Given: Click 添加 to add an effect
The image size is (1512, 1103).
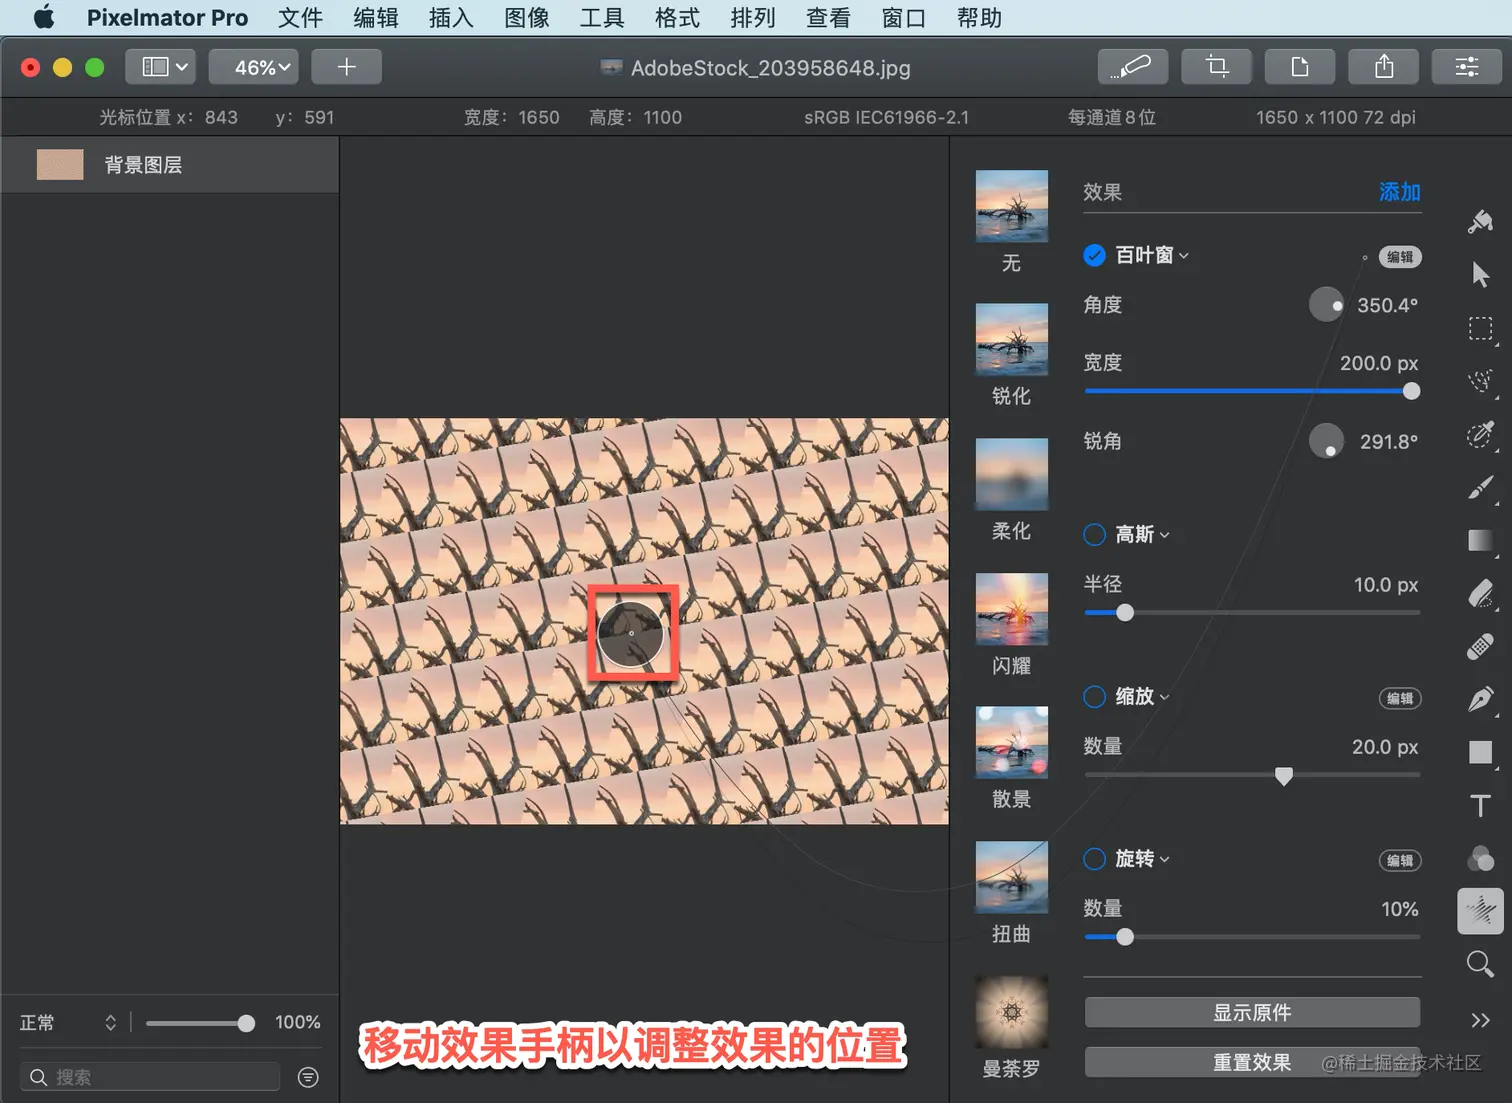Looking at the screenshot, I should click(1399, 191).
